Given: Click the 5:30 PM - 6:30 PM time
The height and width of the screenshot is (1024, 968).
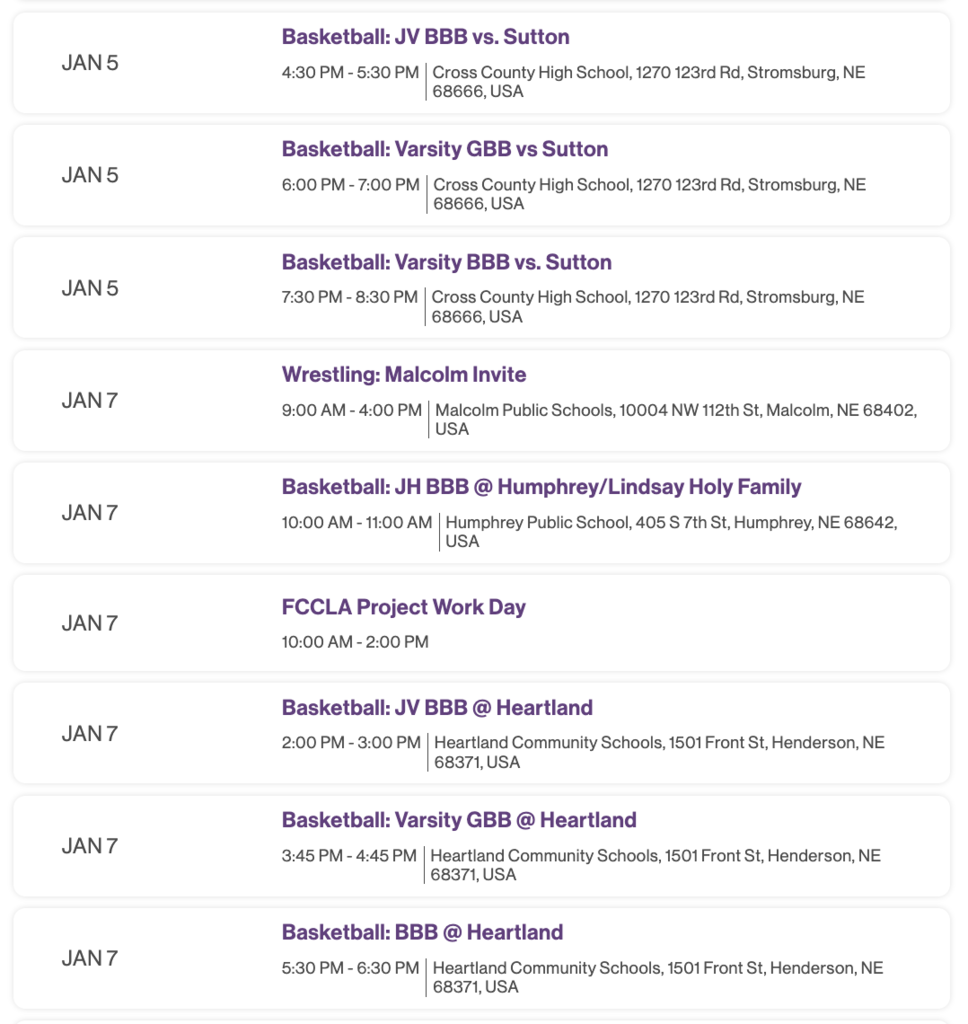Looking at the screenshot, I should 350,968.
